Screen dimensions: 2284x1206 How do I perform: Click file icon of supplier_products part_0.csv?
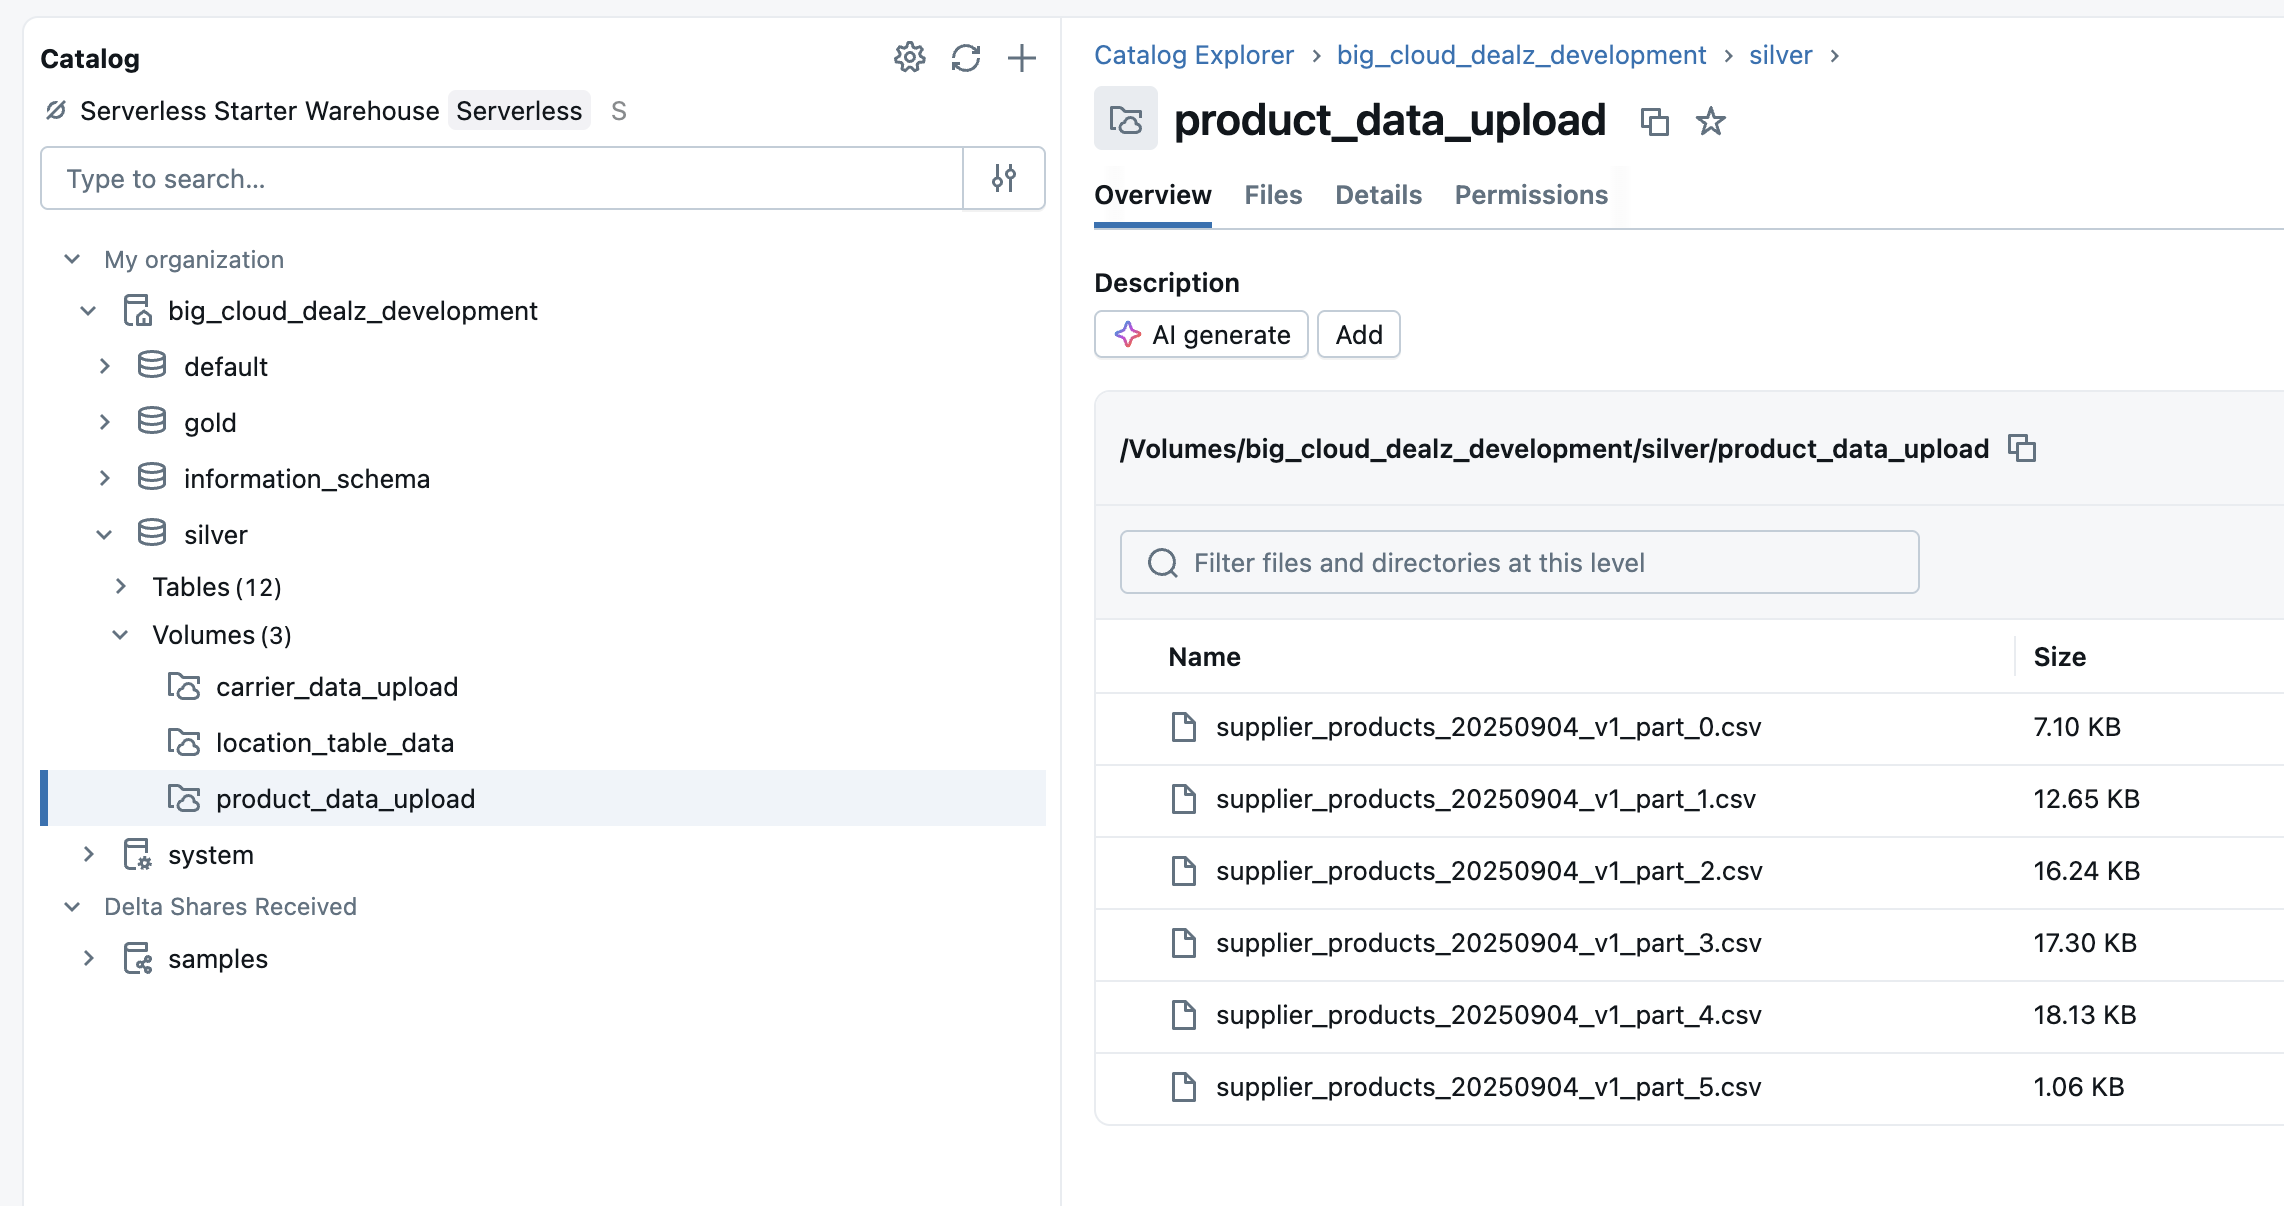tap(1183, 727)
